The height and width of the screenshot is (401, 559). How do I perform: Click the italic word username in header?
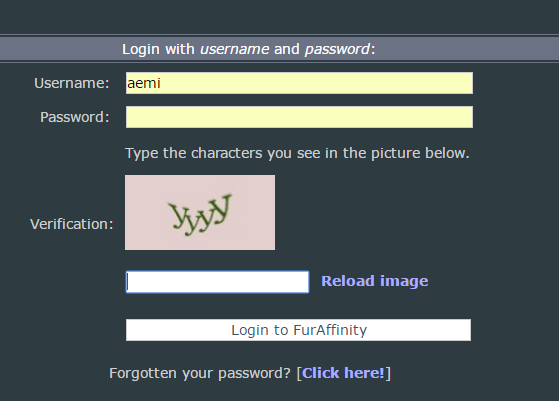coord(235,49)
